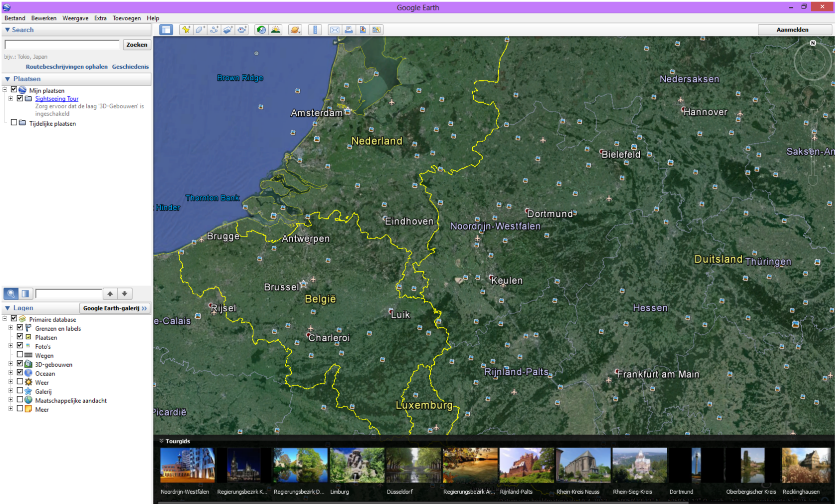Collapse the Plaatsen panel triangle
Image resolution: width=835 pixels, height=504 pixels.
pos(7,79)
